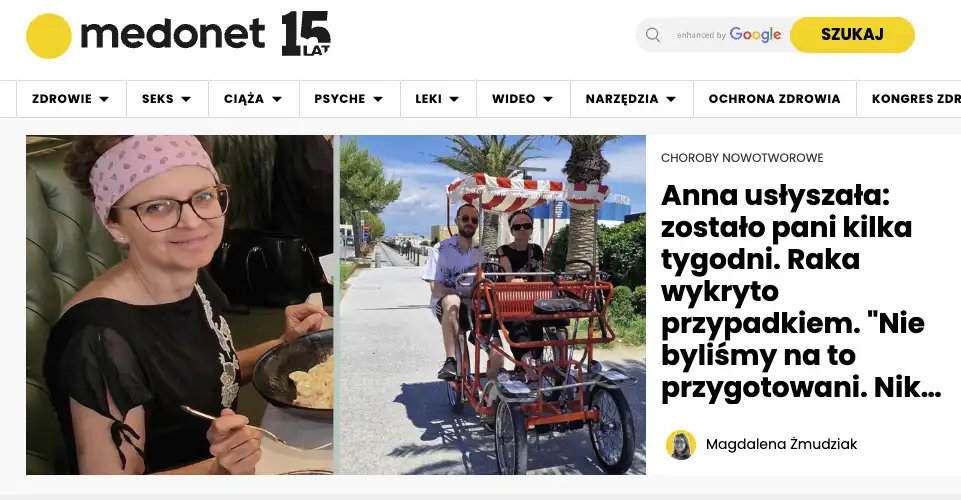Expand the ZDROWIE dropdown arrow

pyautogui.click(x=104, y=99)
